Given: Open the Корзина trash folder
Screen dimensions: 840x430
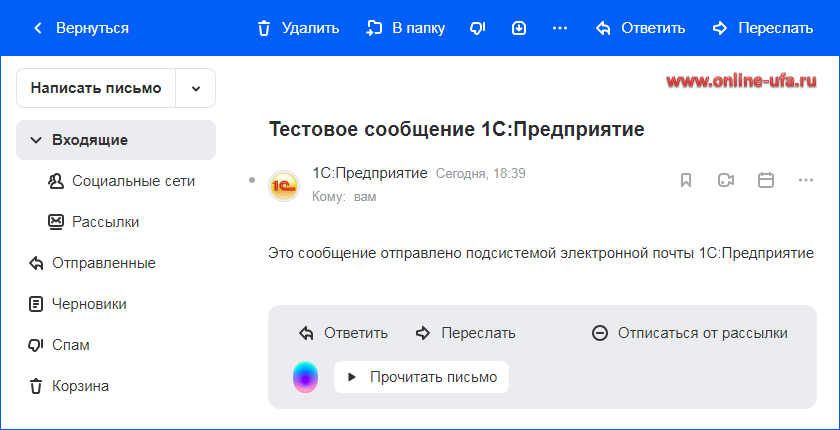Looking at the screenshot, I should tap(69, 386).
